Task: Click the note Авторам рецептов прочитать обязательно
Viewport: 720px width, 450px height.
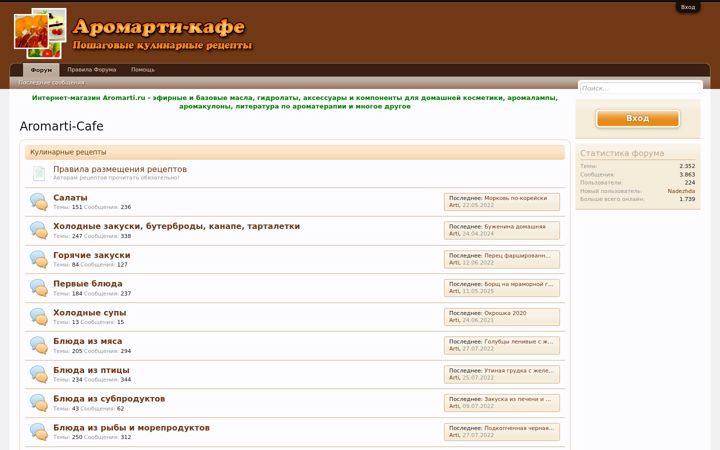Action: (116, 178)
